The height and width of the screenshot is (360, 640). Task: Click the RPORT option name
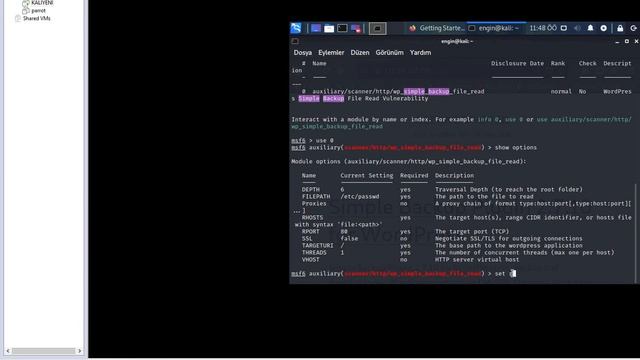point(311,231)
